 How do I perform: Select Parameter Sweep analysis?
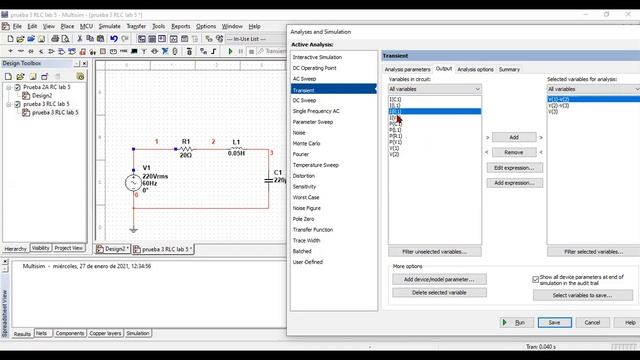[313, 122]
